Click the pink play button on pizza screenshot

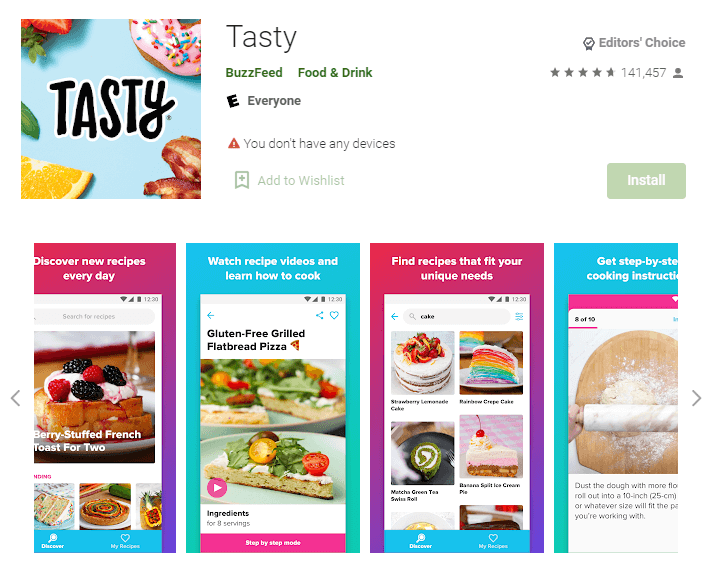pos(217,488)
